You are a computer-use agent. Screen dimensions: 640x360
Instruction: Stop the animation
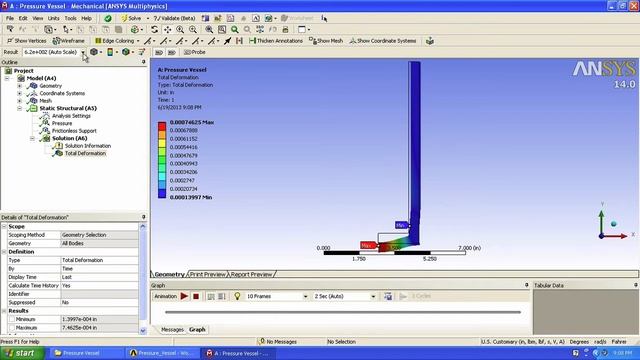(196, 296)
